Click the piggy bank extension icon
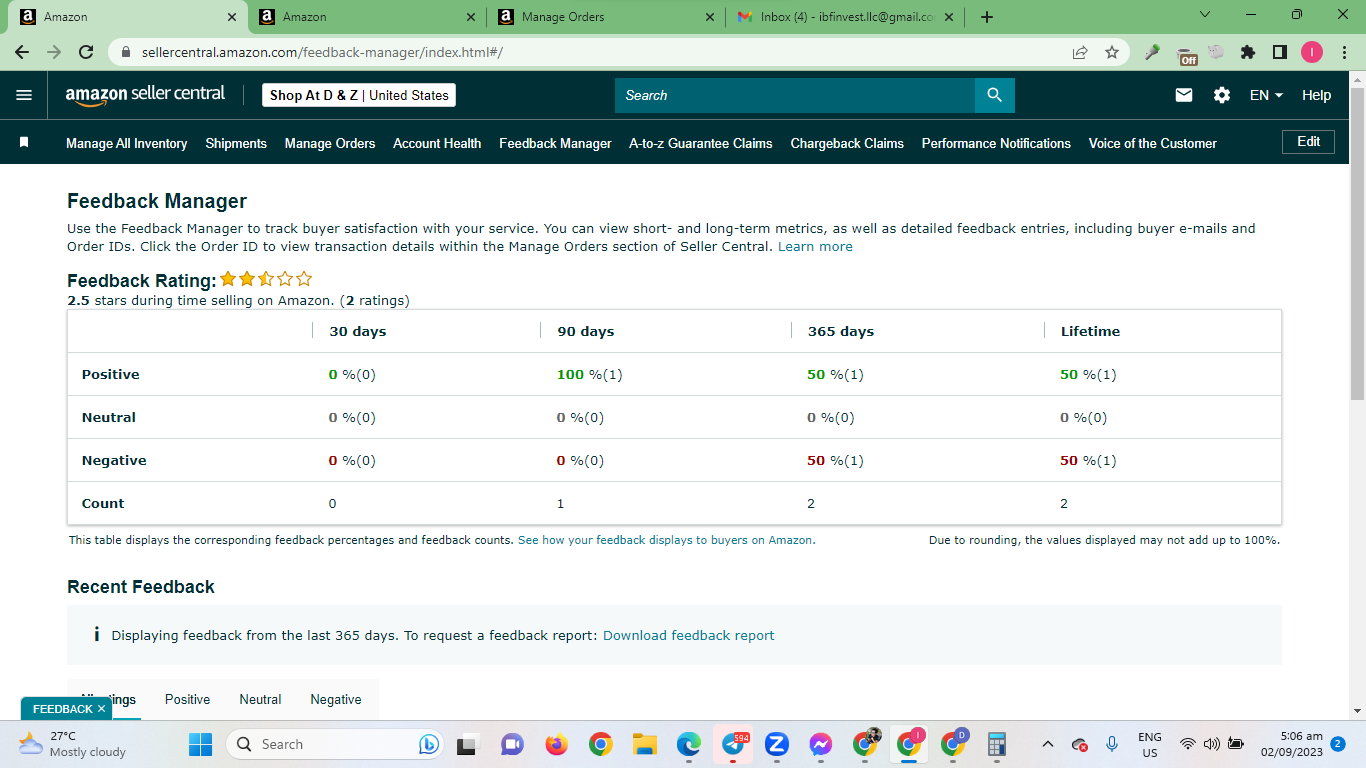The width and height of the screenshot is (1366, 768). click(x=1216, y=52)
